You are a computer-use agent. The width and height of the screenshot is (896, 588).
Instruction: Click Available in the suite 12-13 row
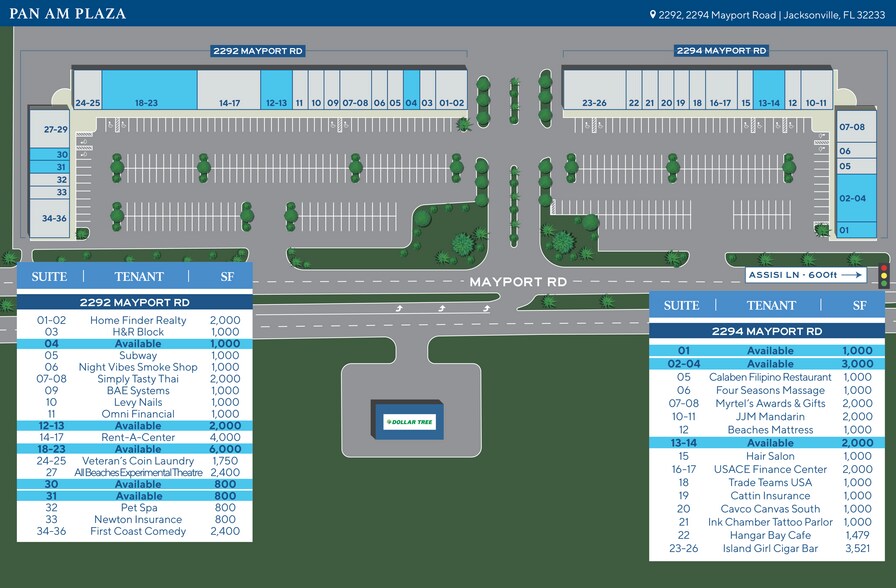(x=138, y=426)
